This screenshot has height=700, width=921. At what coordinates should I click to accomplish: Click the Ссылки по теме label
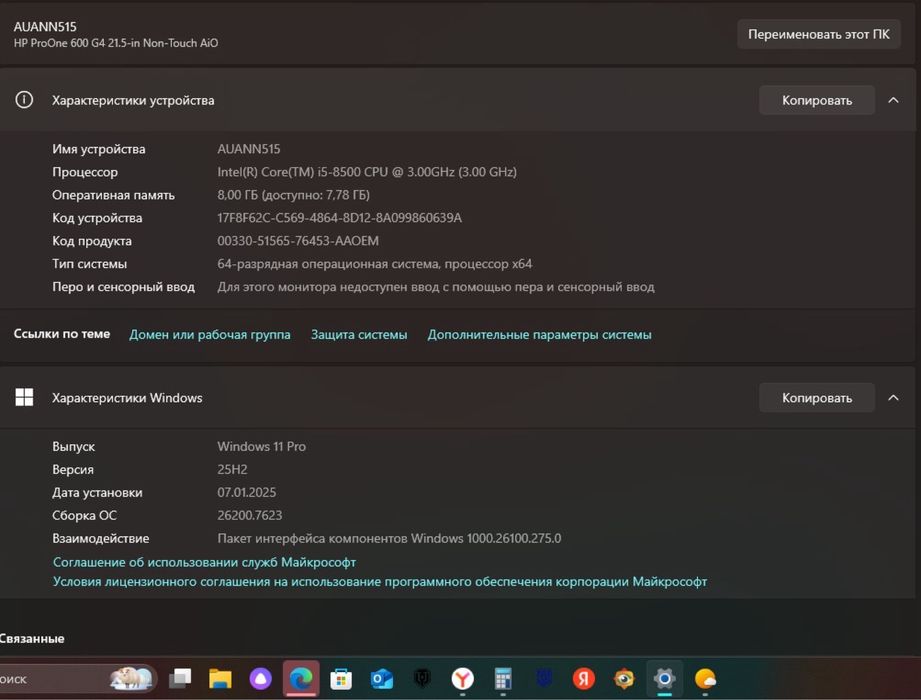pos(62,334)
